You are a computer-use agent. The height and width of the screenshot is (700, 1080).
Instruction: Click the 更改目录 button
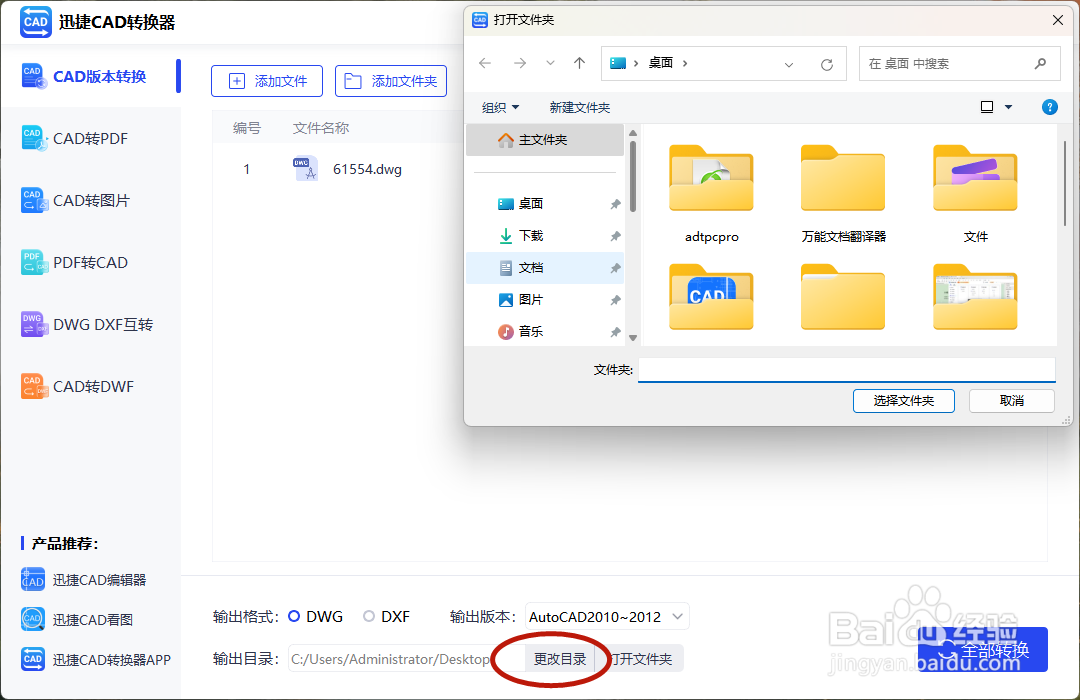[x=559, y=659]
